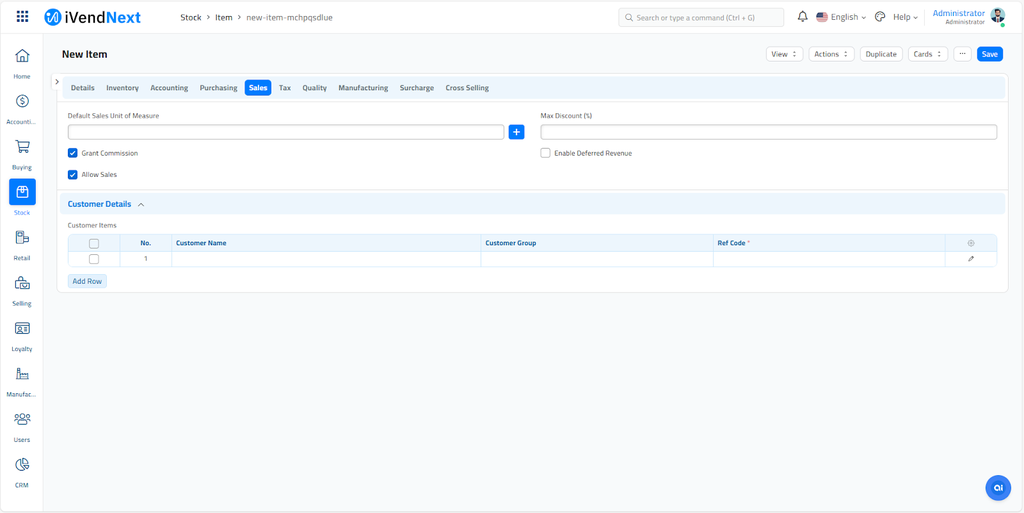Viewport: 1024px width, 513px height.
Task: Click the Administrator profile avatar
Action: [x=997, y=16]
